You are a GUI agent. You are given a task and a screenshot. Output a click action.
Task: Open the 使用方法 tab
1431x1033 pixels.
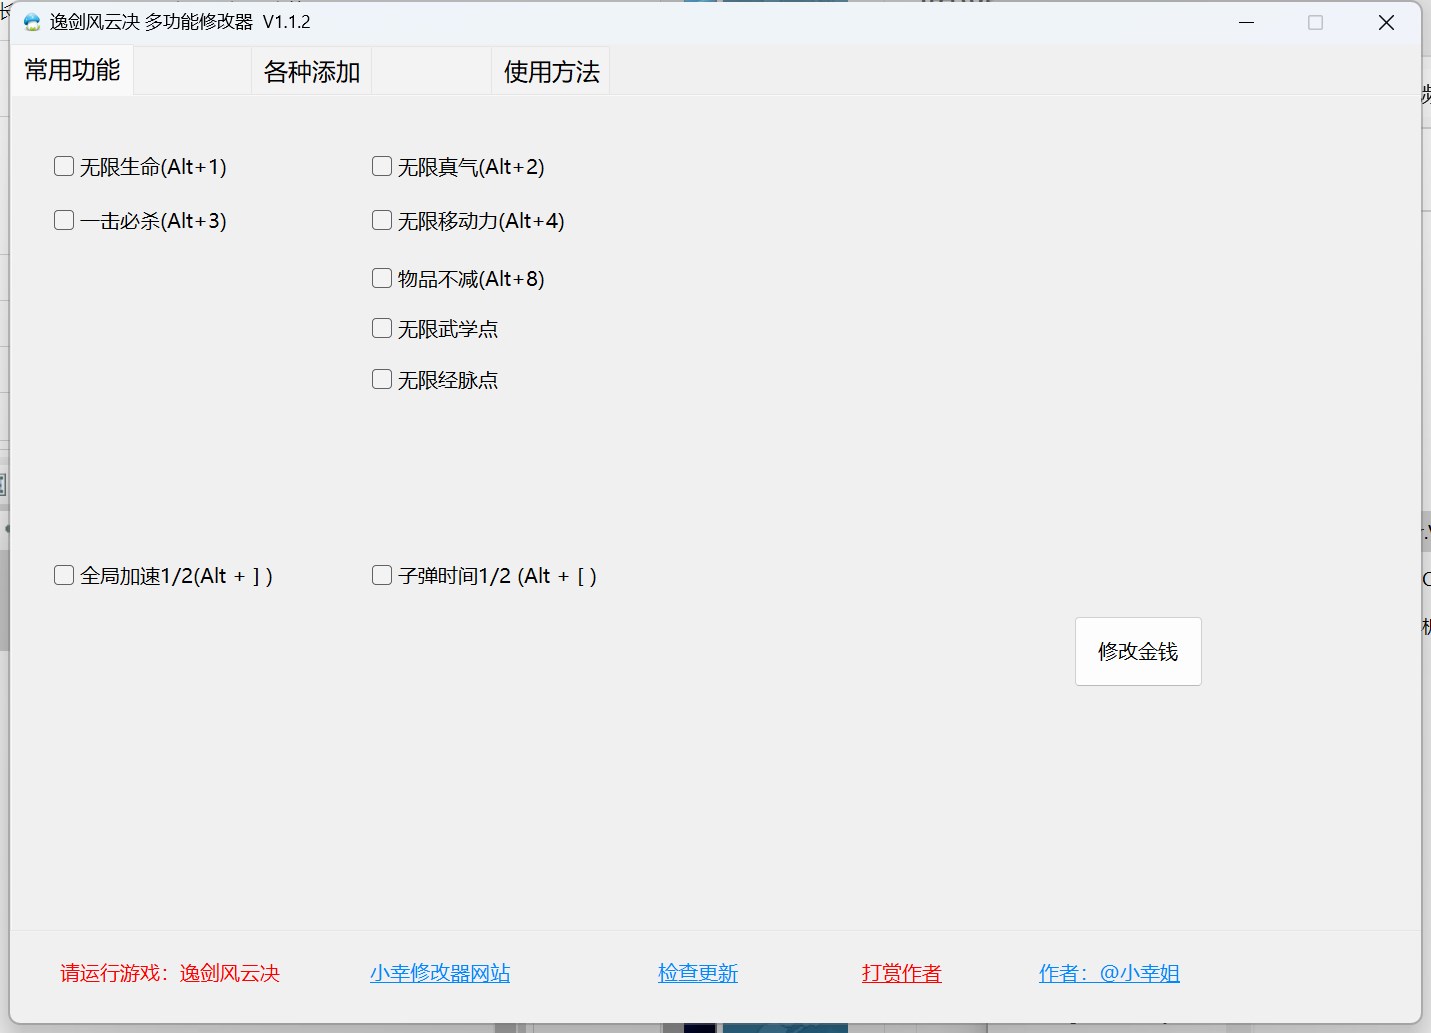(551, 72)
